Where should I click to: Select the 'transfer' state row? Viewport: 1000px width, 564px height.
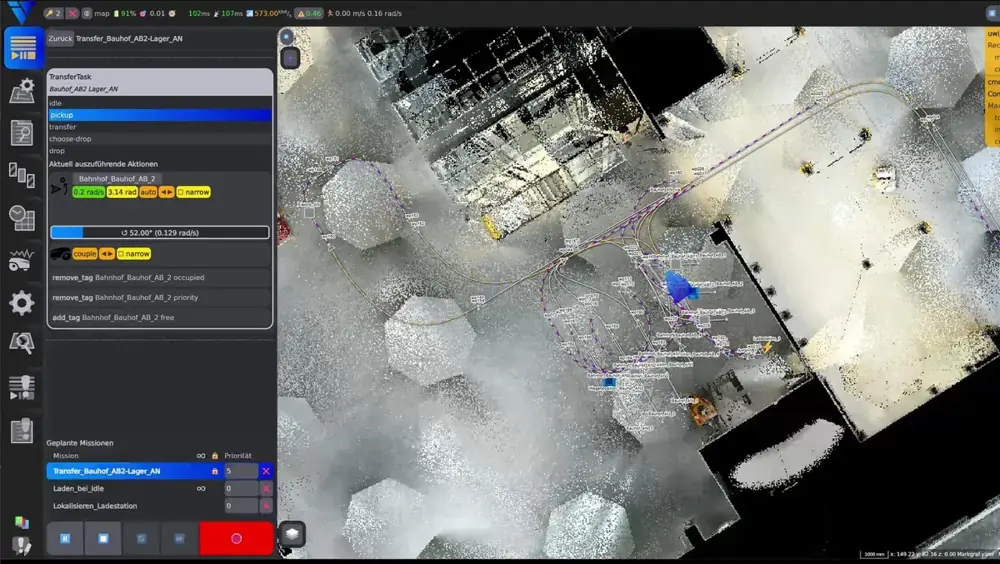pyautogui.click(x=160, y=127)
